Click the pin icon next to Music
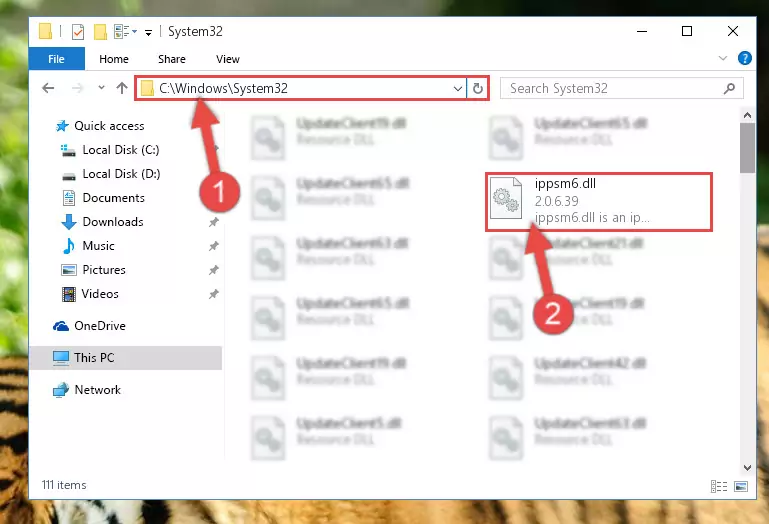 213,246
